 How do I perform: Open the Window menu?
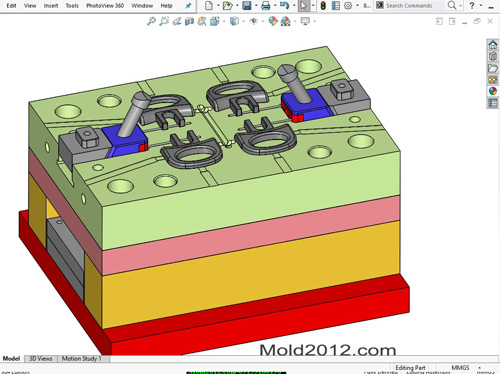[x=142, y=6]
